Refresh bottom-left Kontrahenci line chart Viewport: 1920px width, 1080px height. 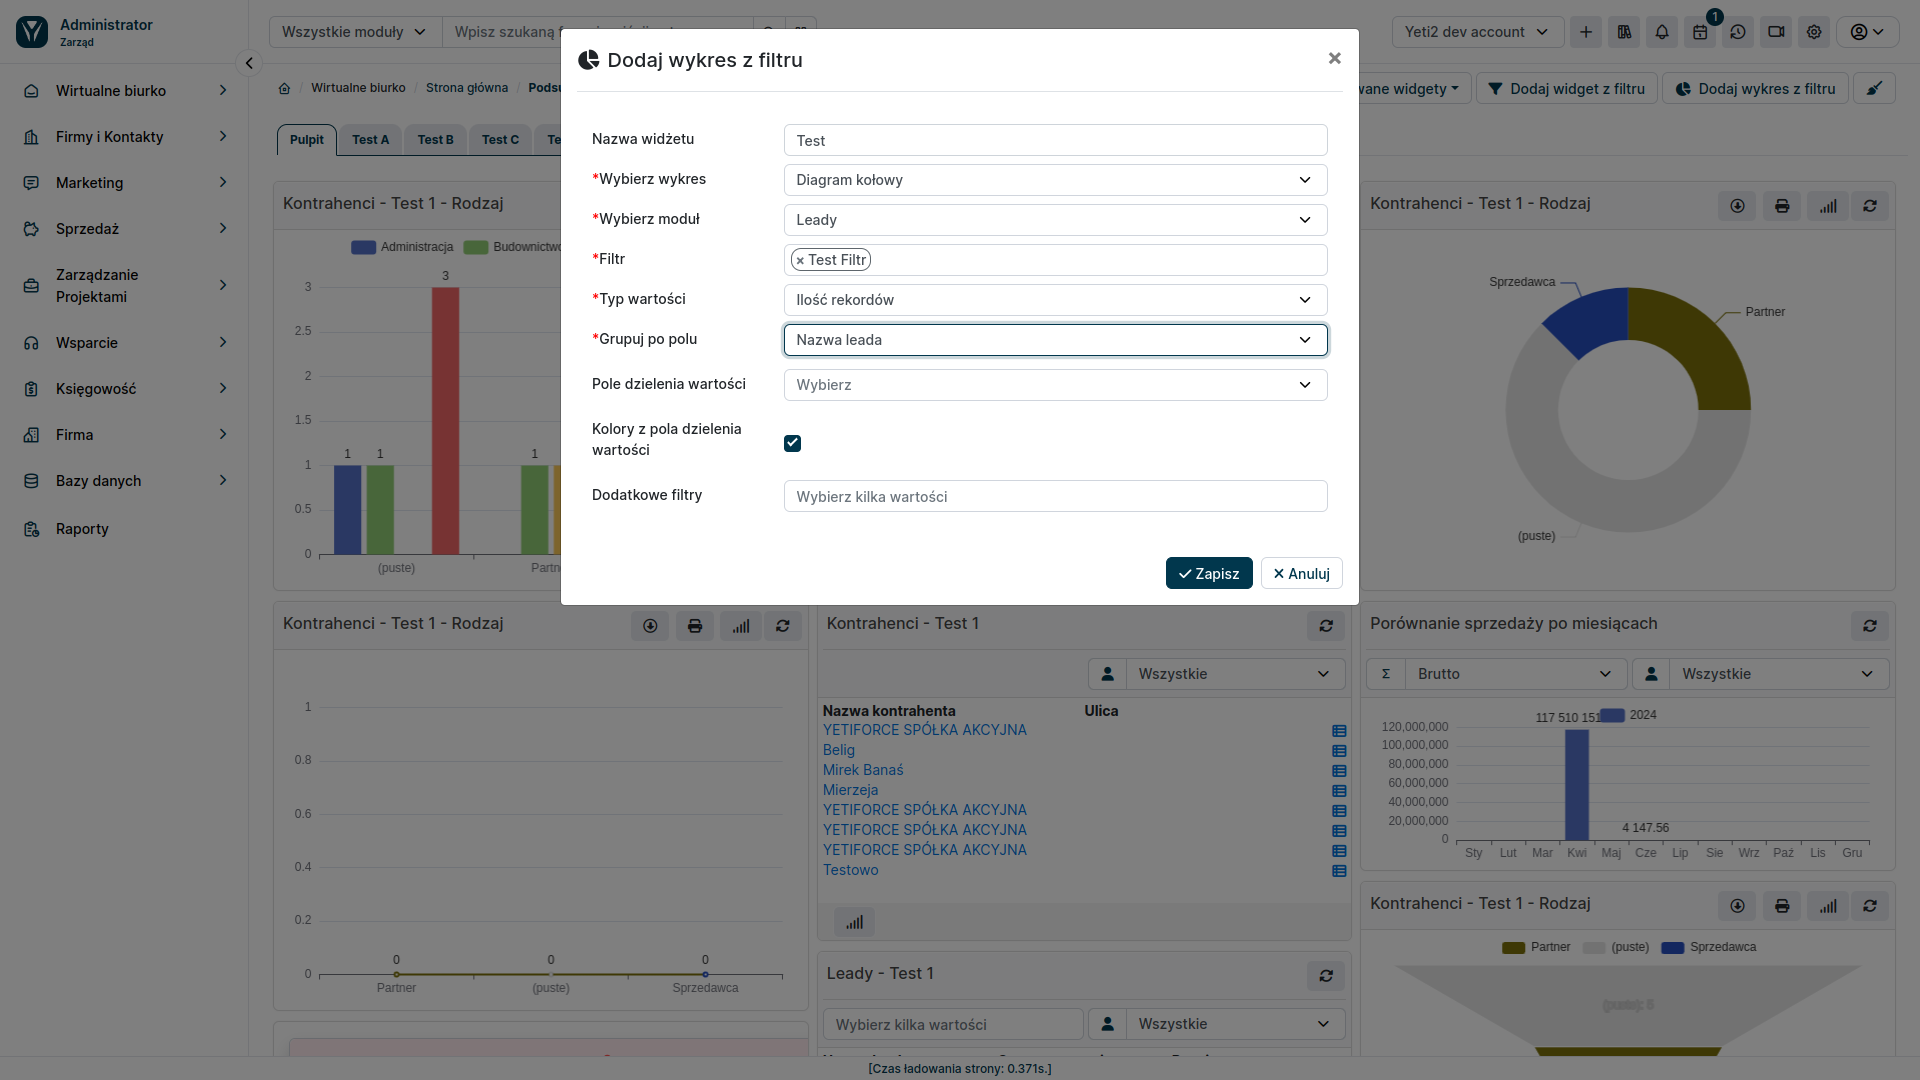pos(783,626)
